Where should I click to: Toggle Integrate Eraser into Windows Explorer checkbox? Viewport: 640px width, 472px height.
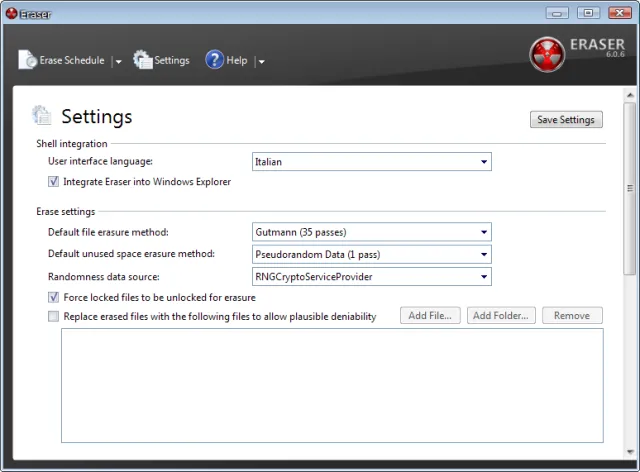pyautogui.click(x=53, y=181)
